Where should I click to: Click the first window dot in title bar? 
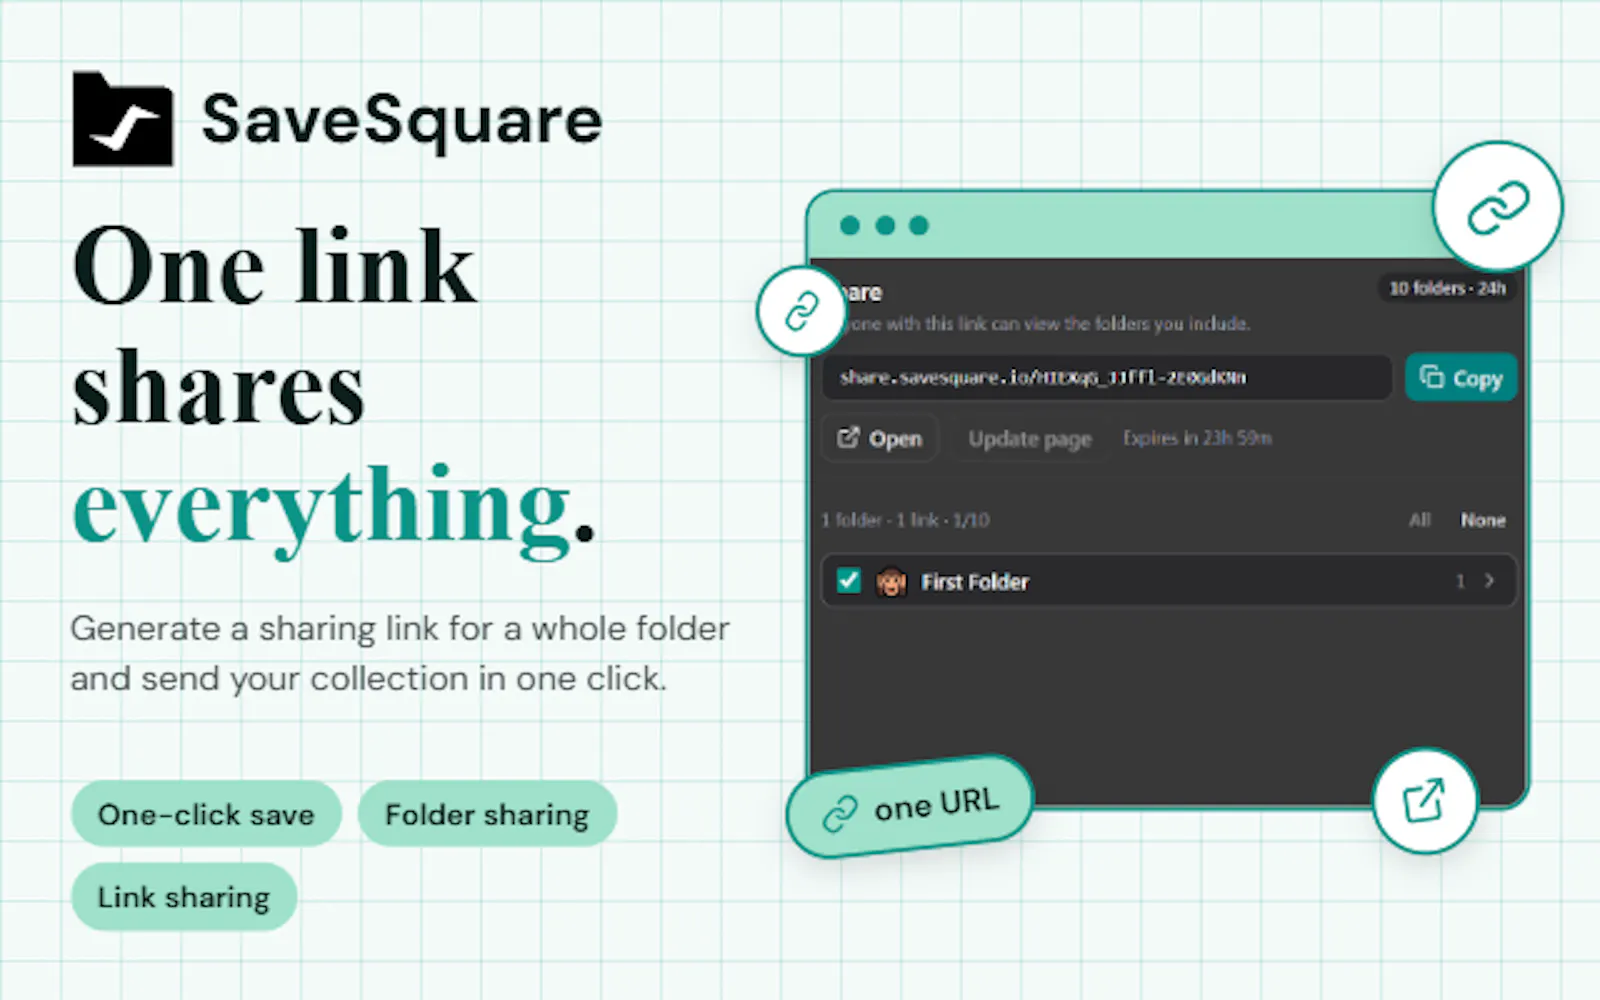850,226
